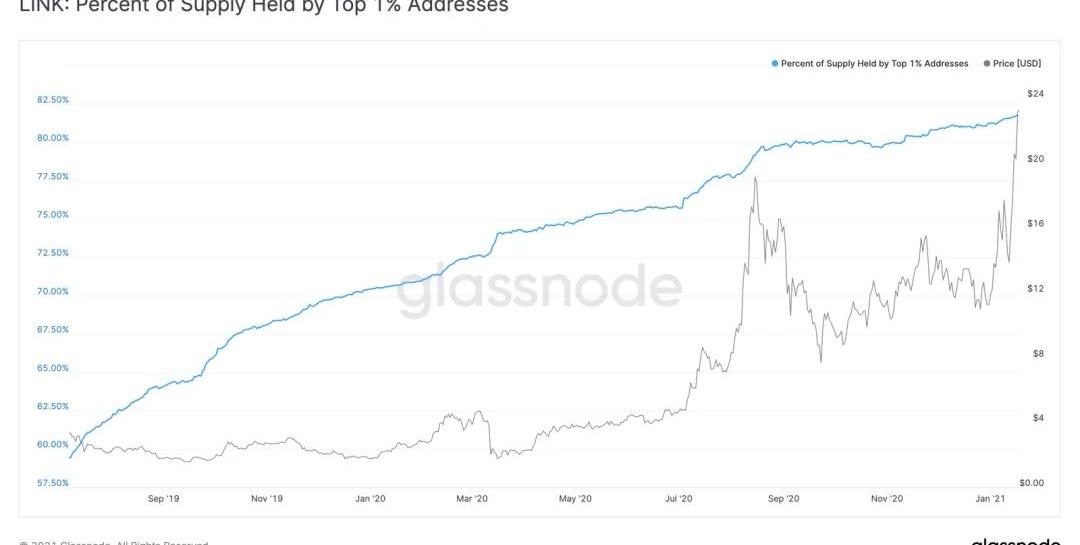Click the $24 price axis label
This screenshot has height=545, width=1080.
click(x=1036, y=94)
